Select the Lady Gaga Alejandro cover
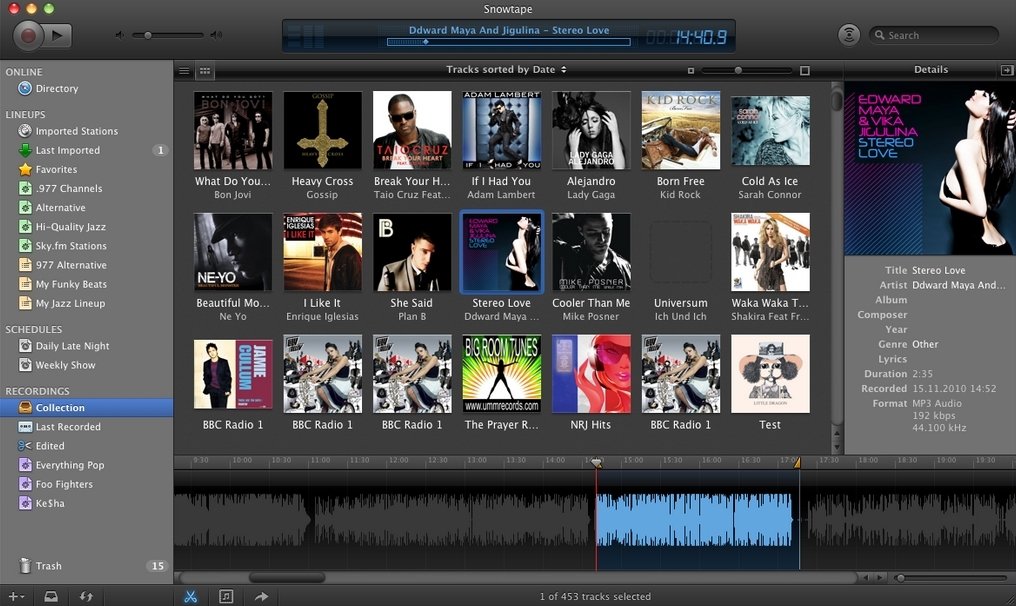 591,130
